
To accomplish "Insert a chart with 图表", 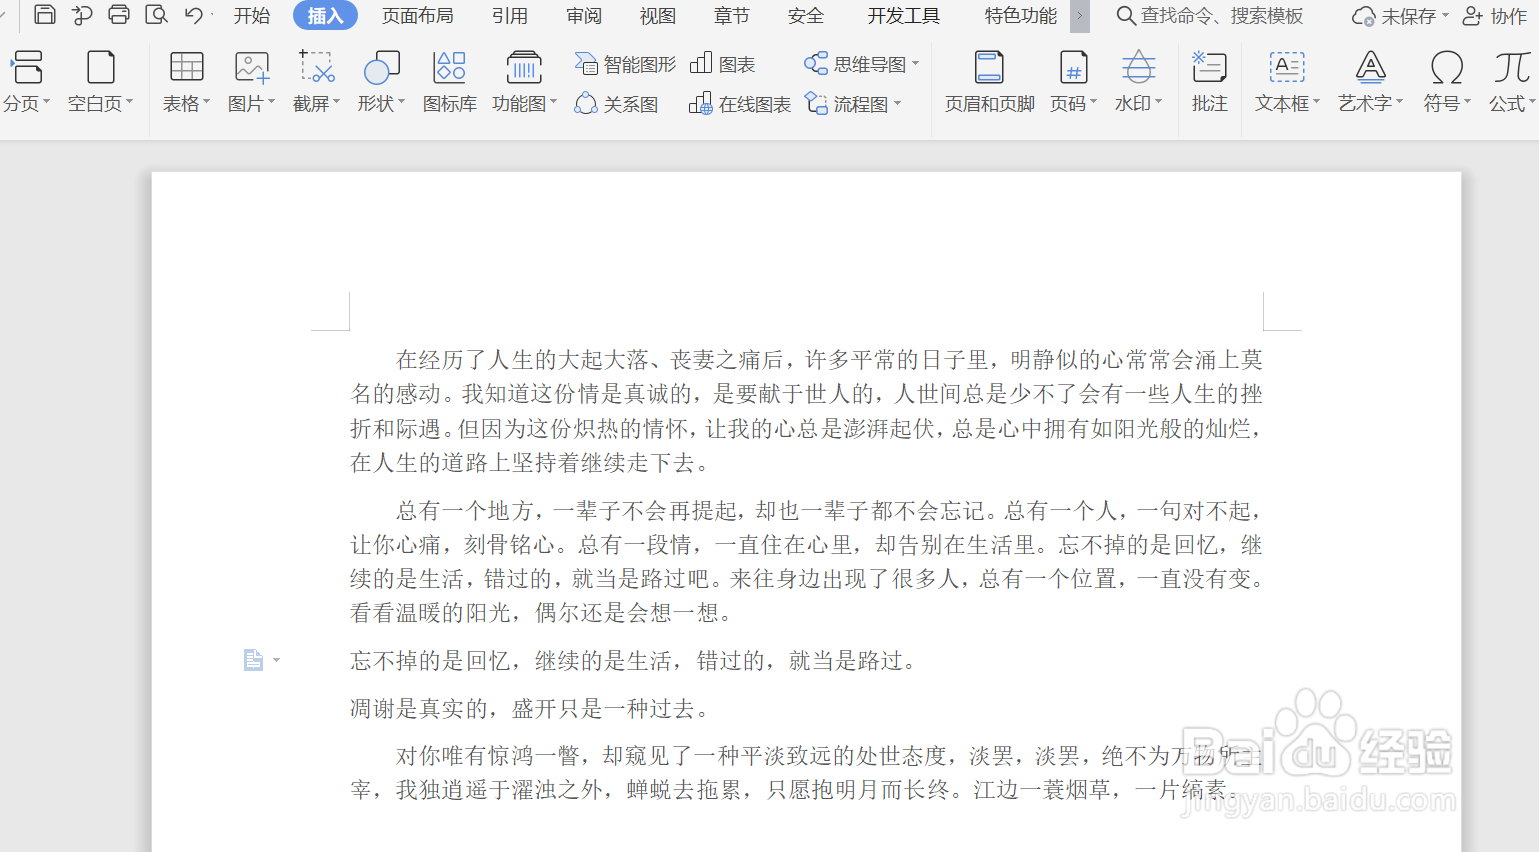I will tap(723, 63).
